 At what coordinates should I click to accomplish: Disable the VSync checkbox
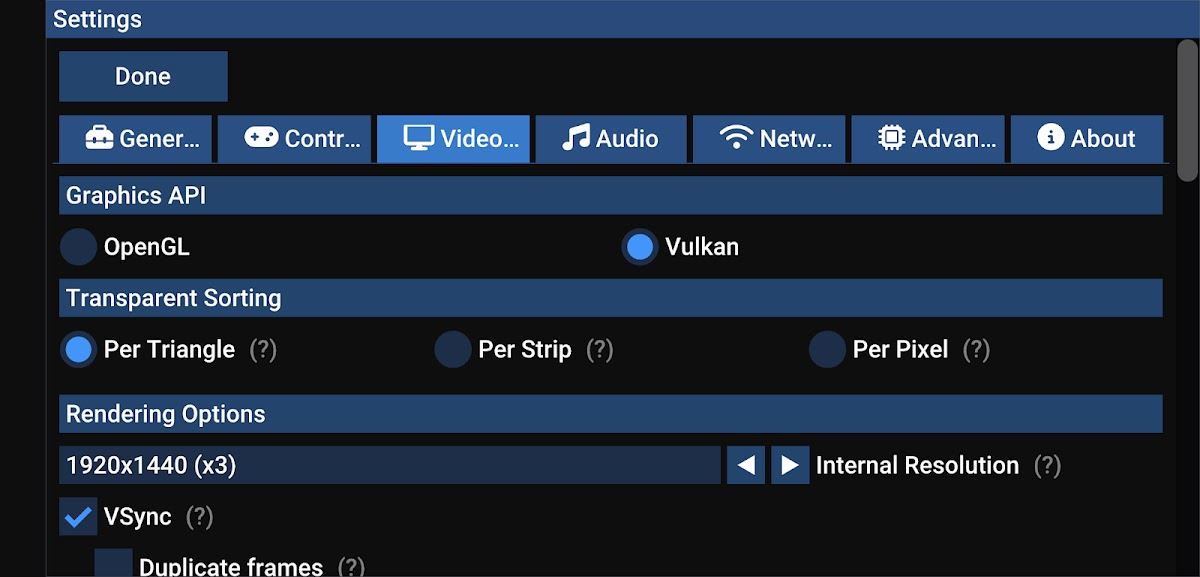click(x=78, y=517)
